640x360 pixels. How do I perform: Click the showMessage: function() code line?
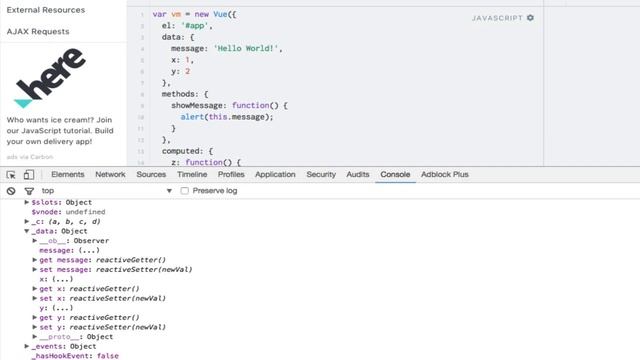point(229,105)
